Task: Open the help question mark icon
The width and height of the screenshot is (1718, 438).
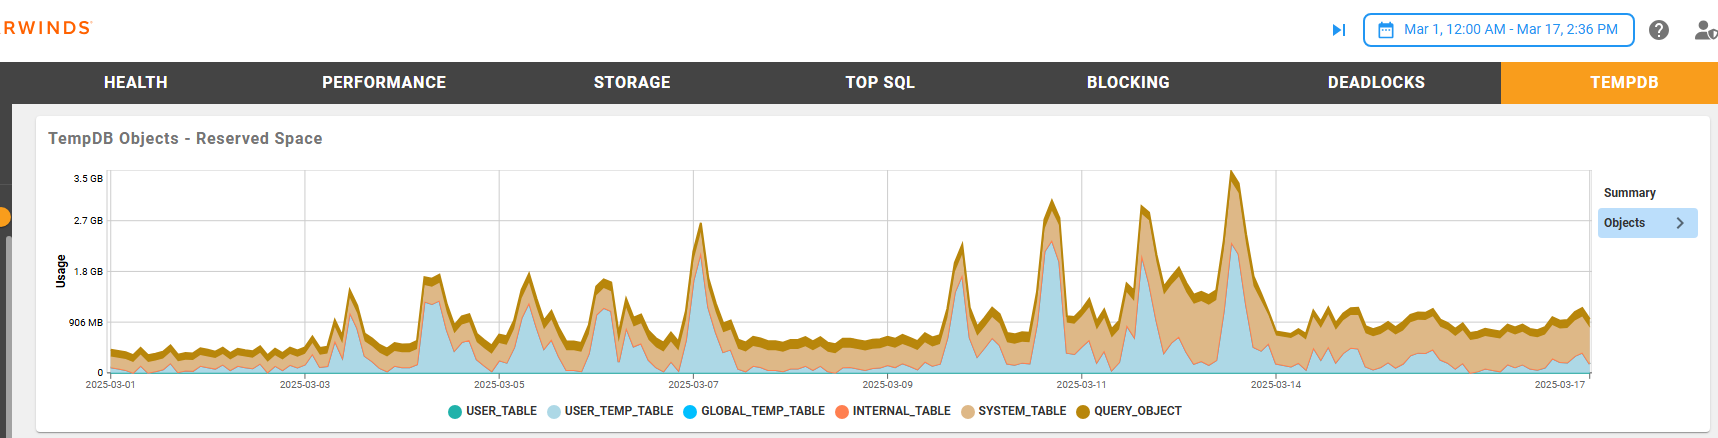Action: (x=1659, y=30)
